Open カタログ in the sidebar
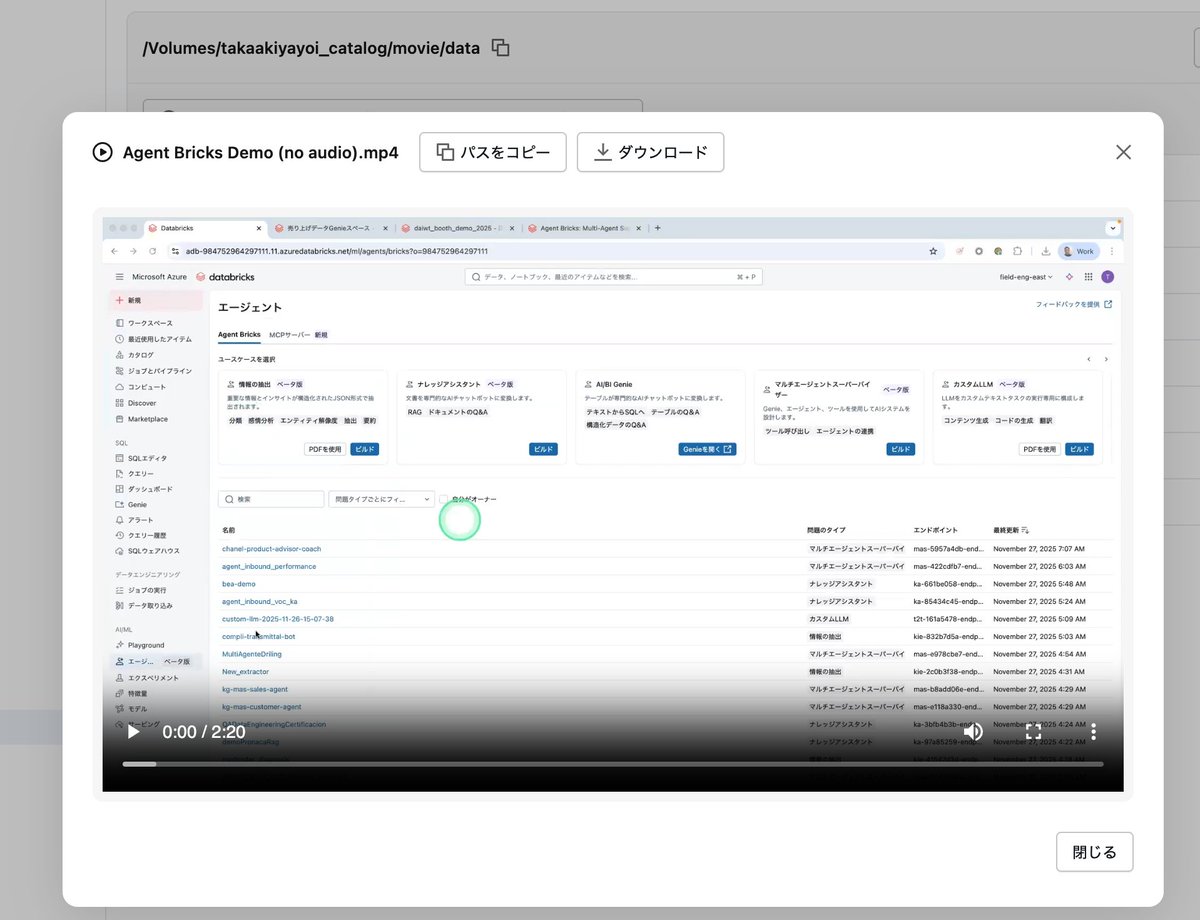This screenshot has width=1200, height=920. click(134, 355)
